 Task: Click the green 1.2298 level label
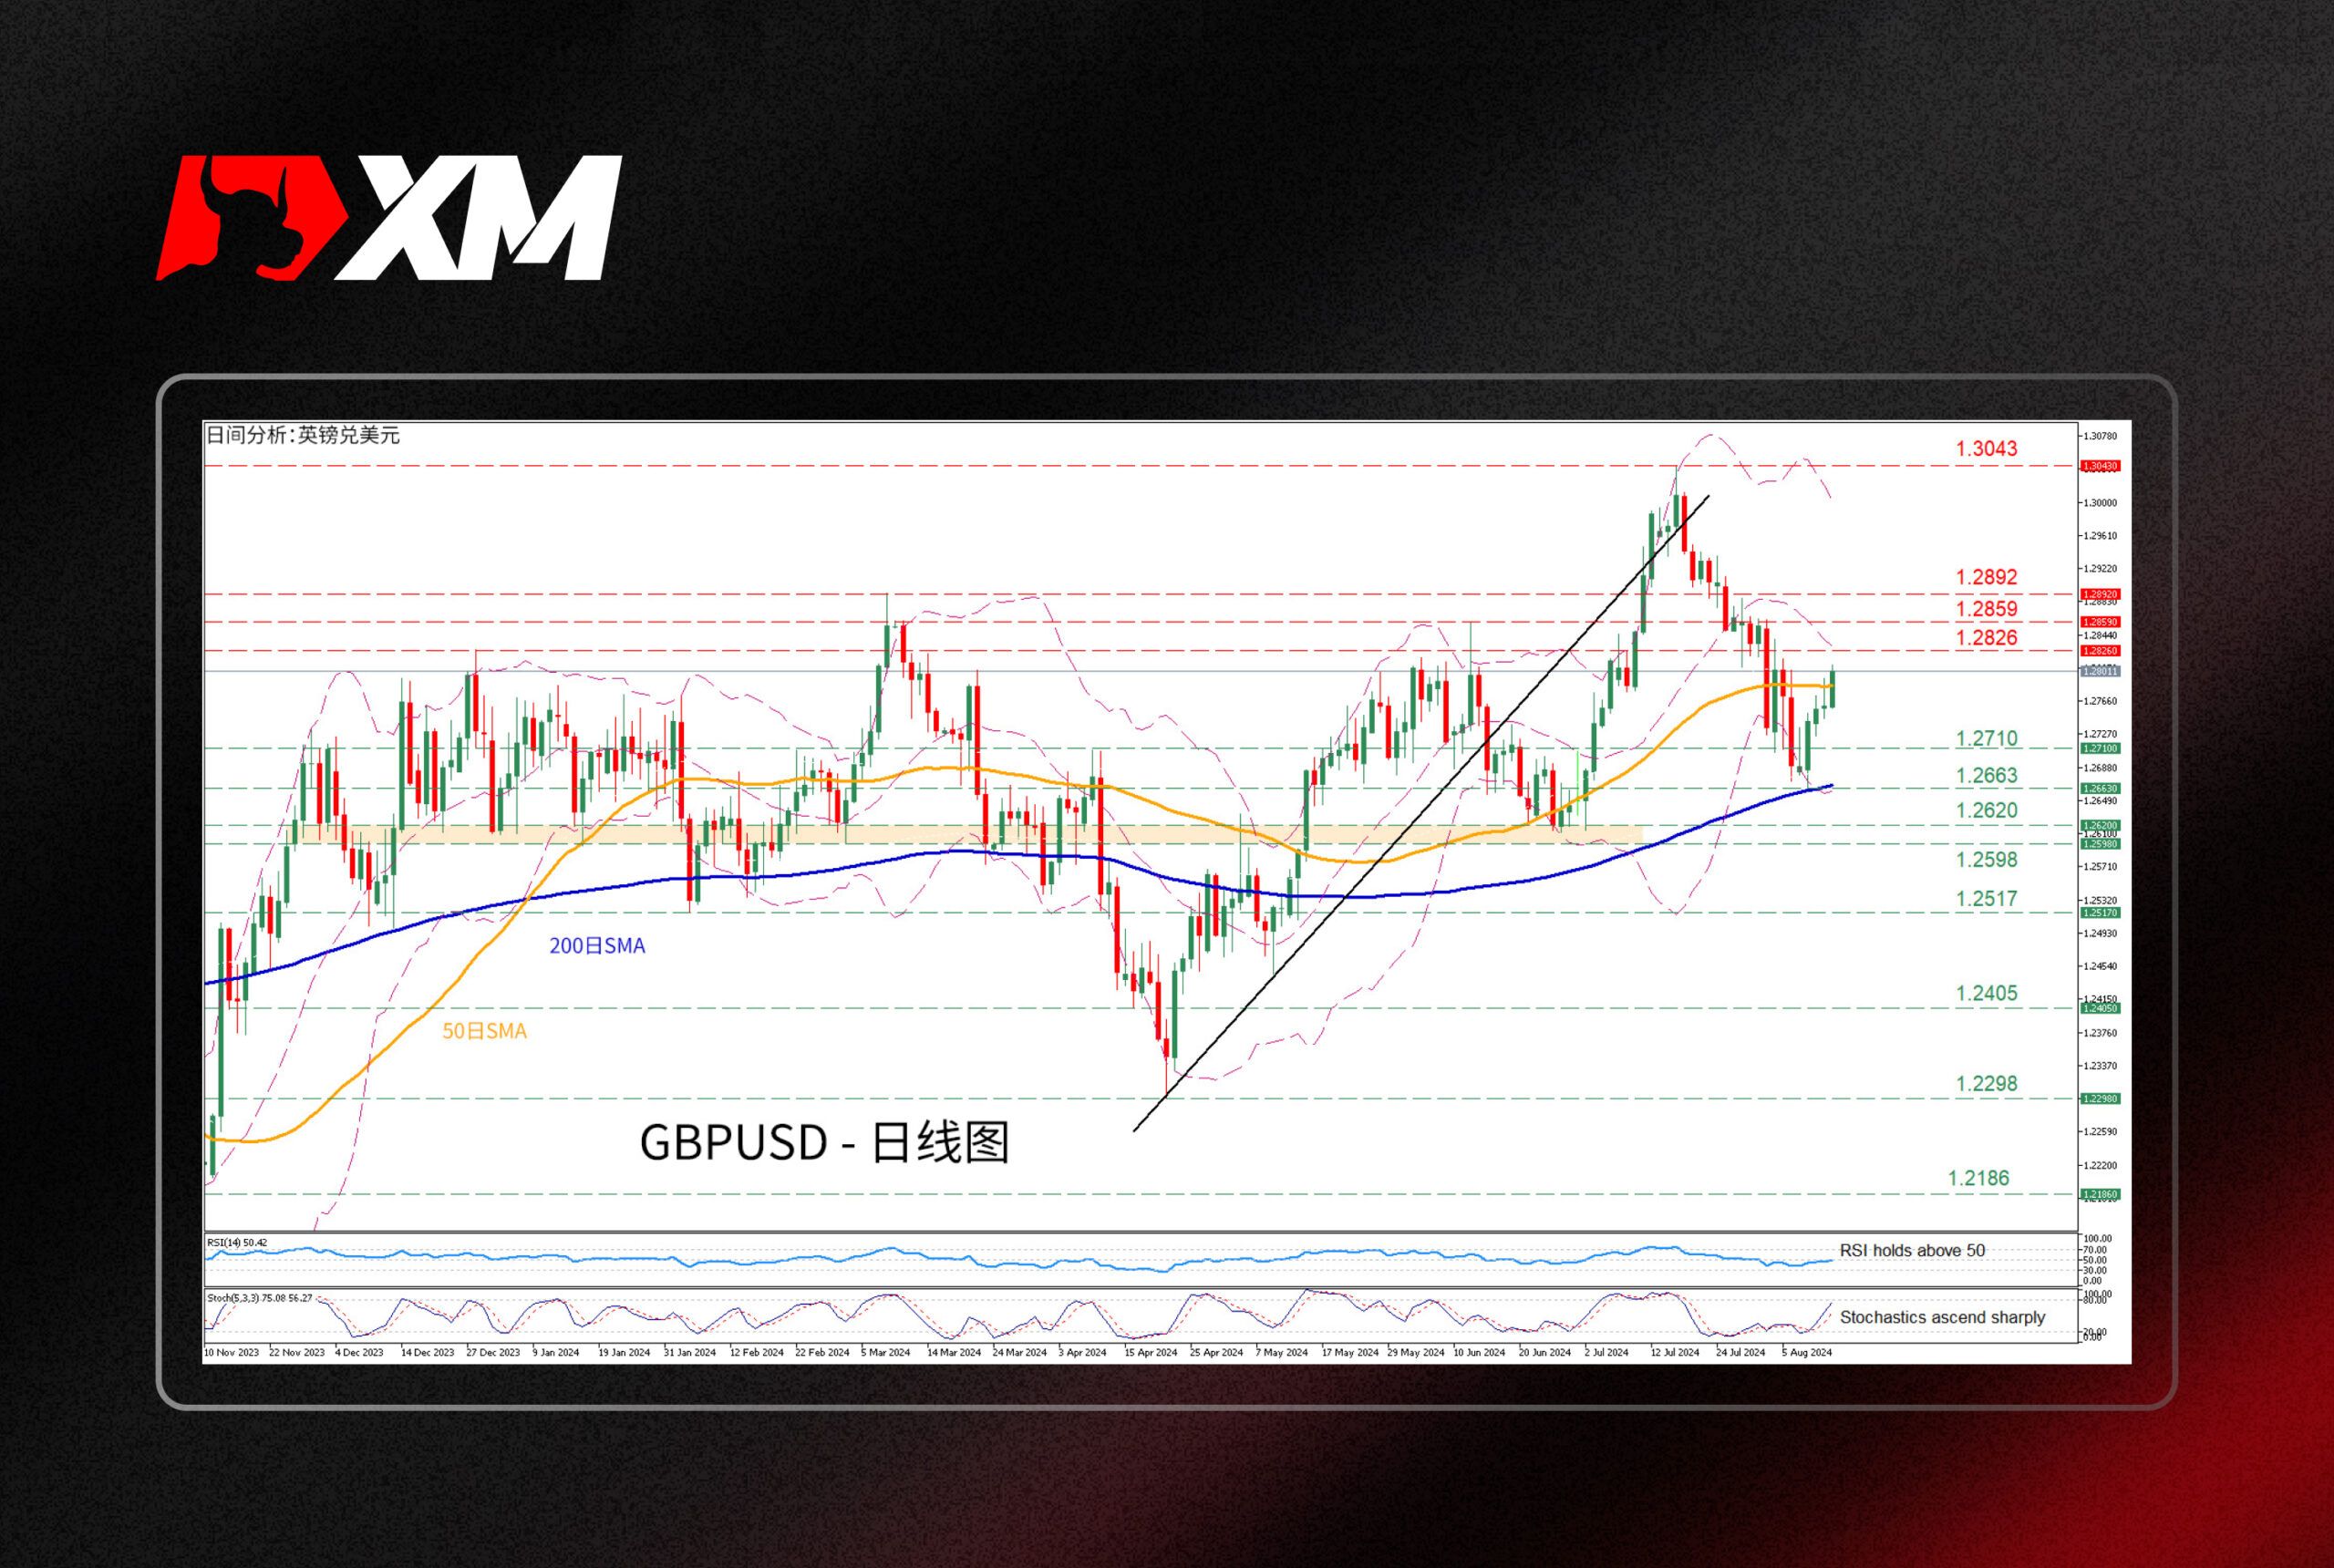1986,1083
